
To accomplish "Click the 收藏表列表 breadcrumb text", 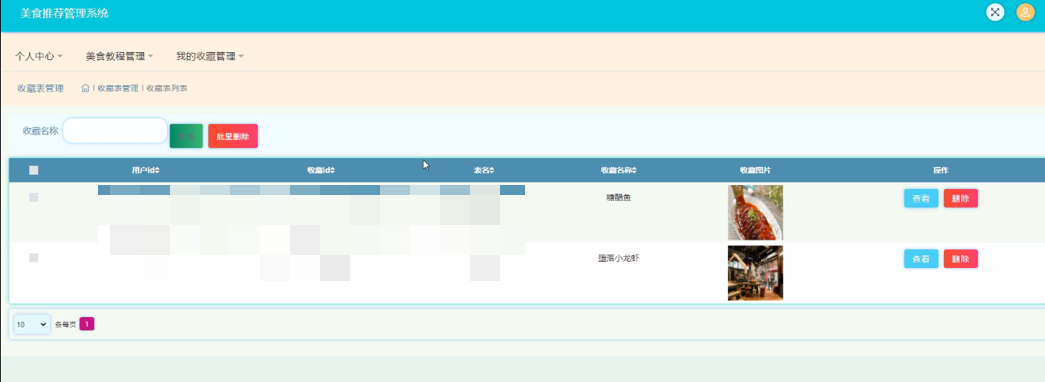I will 167,88.
